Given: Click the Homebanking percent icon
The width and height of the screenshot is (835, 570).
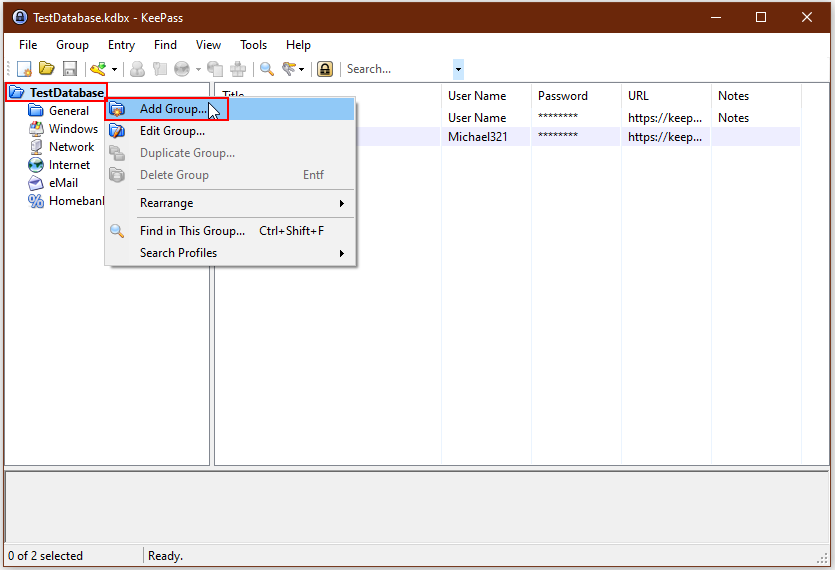Looking at the screenshot, I should [36, 201].
